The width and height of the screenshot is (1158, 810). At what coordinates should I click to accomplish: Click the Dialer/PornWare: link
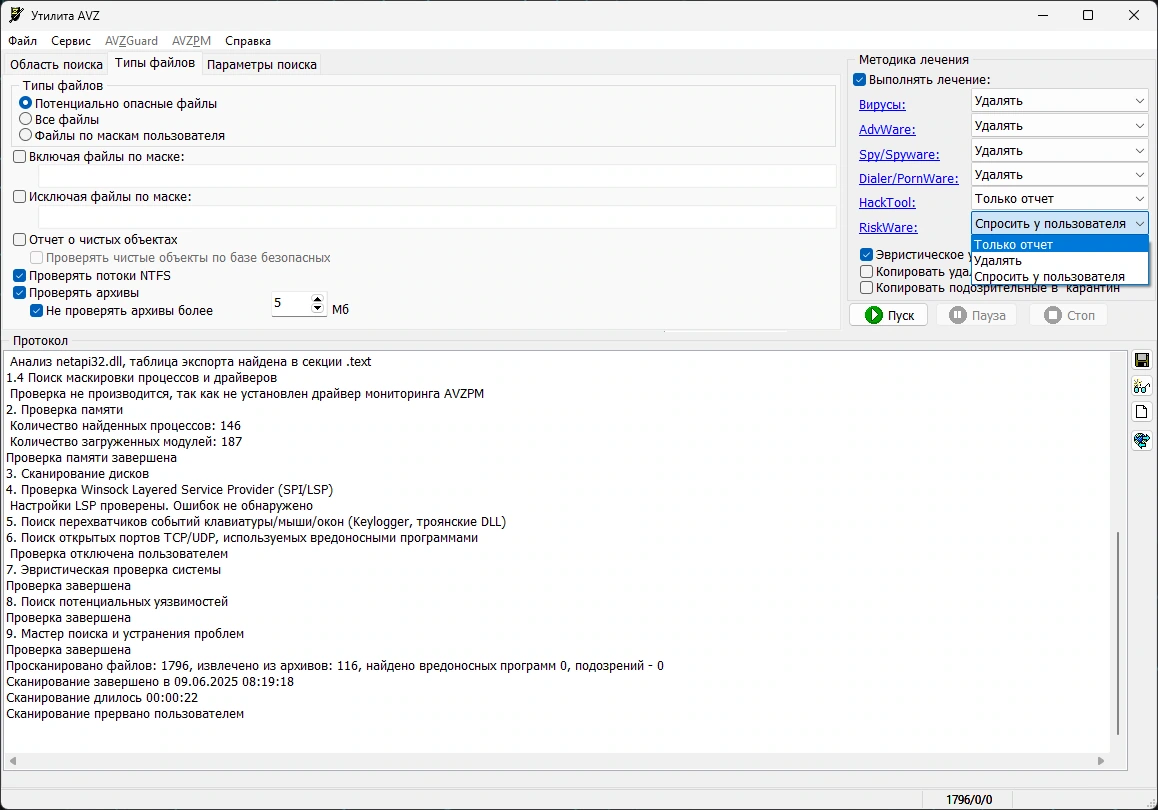[908, 179]
